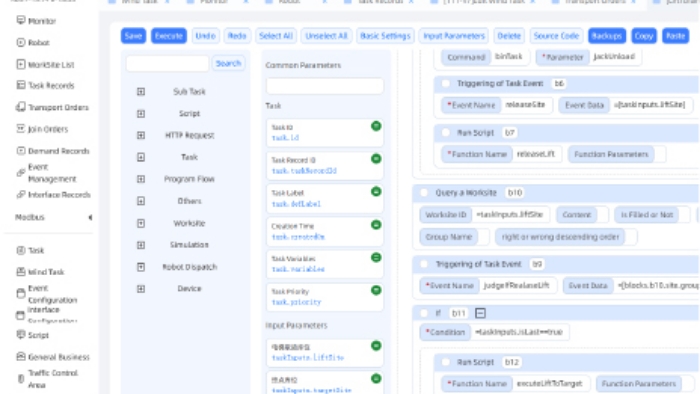The height and width of the screenshot is (394, 700).
Task: Expand the Task tree node
Action: 141,157
